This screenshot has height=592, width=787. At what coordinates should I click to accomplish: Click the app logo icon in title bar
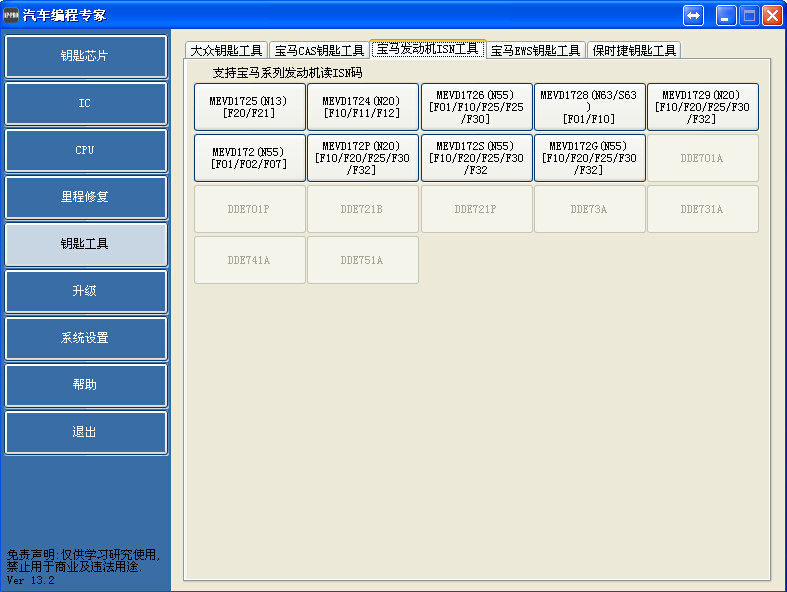[x=11, y=16]
